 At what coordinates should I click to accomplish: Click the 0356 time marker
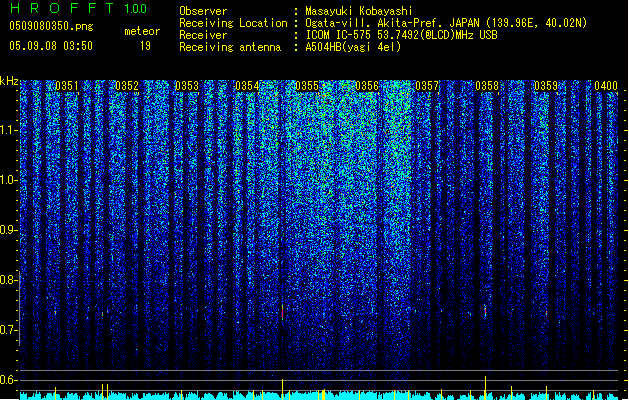pyautogui.click(x=367, y=86)
